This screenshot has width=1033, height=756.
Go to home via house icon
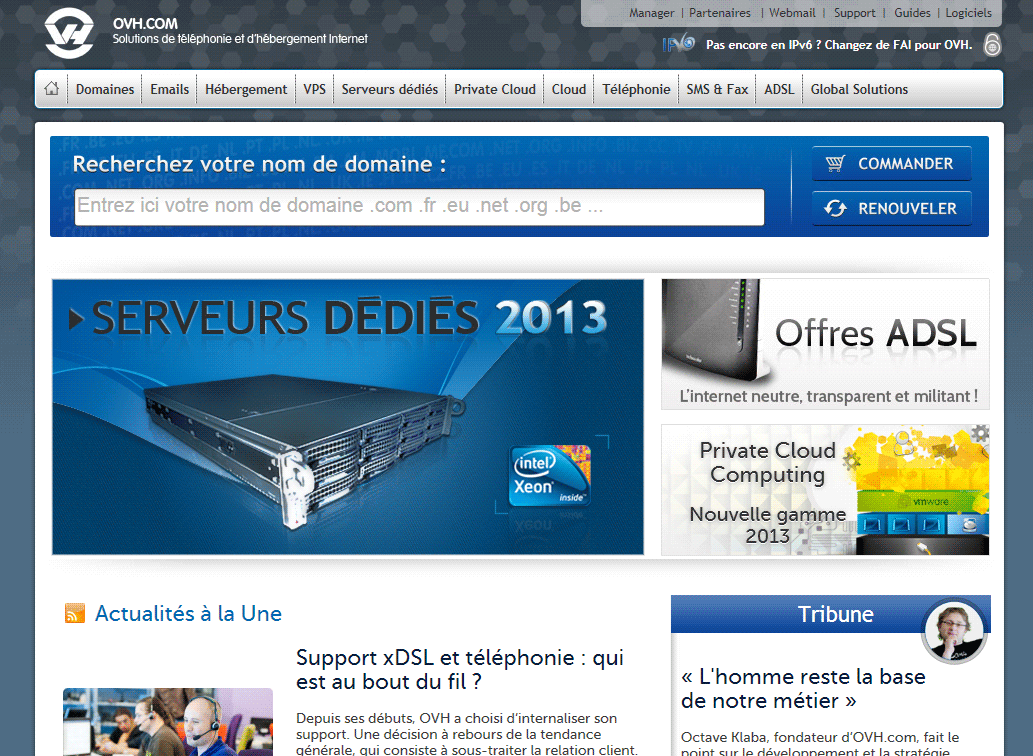[x=51, y=88]
